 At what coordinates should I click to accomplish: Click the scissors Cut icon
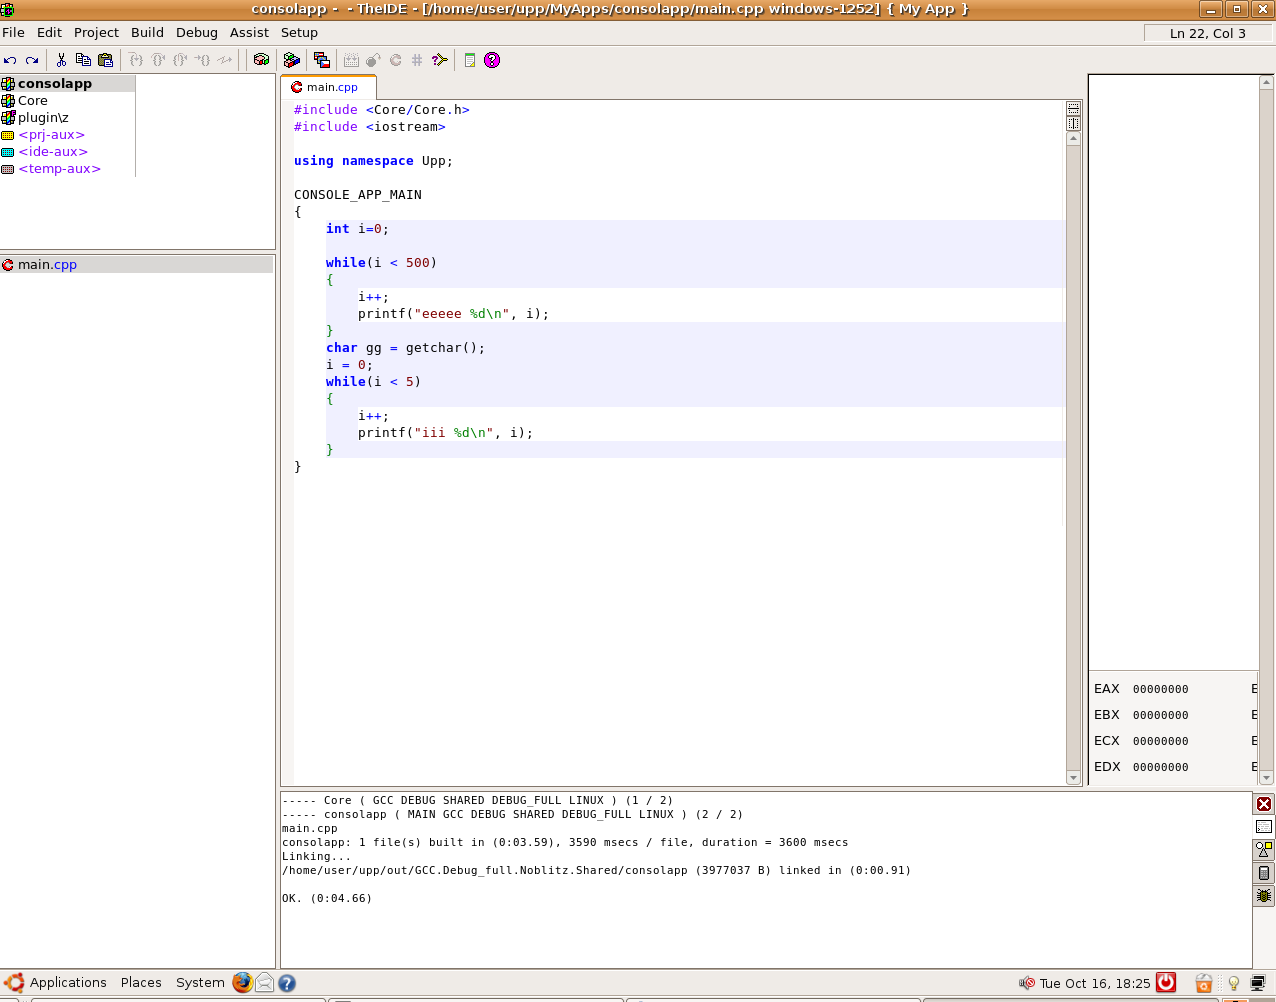[x=61, y=60]
